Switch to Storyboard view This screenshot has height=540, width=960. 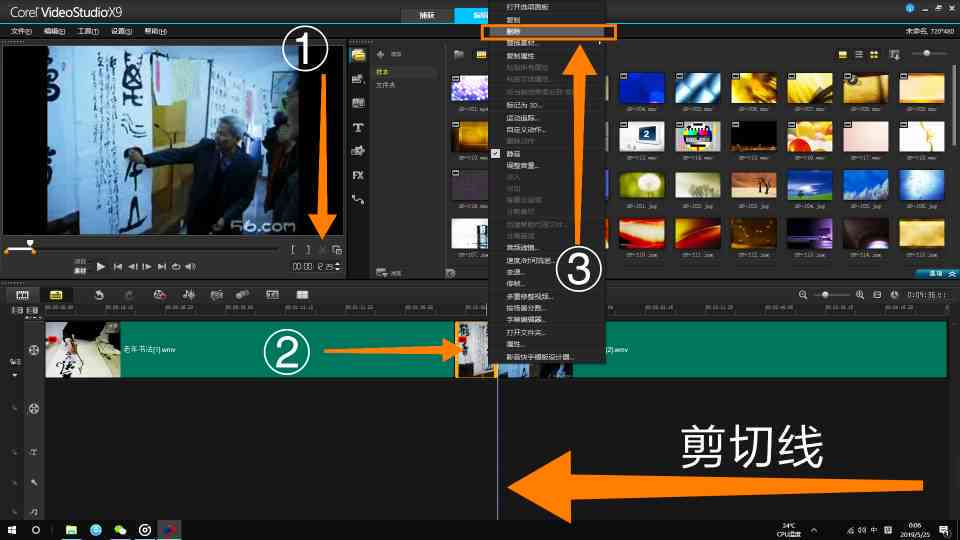[x=23, y=295]
